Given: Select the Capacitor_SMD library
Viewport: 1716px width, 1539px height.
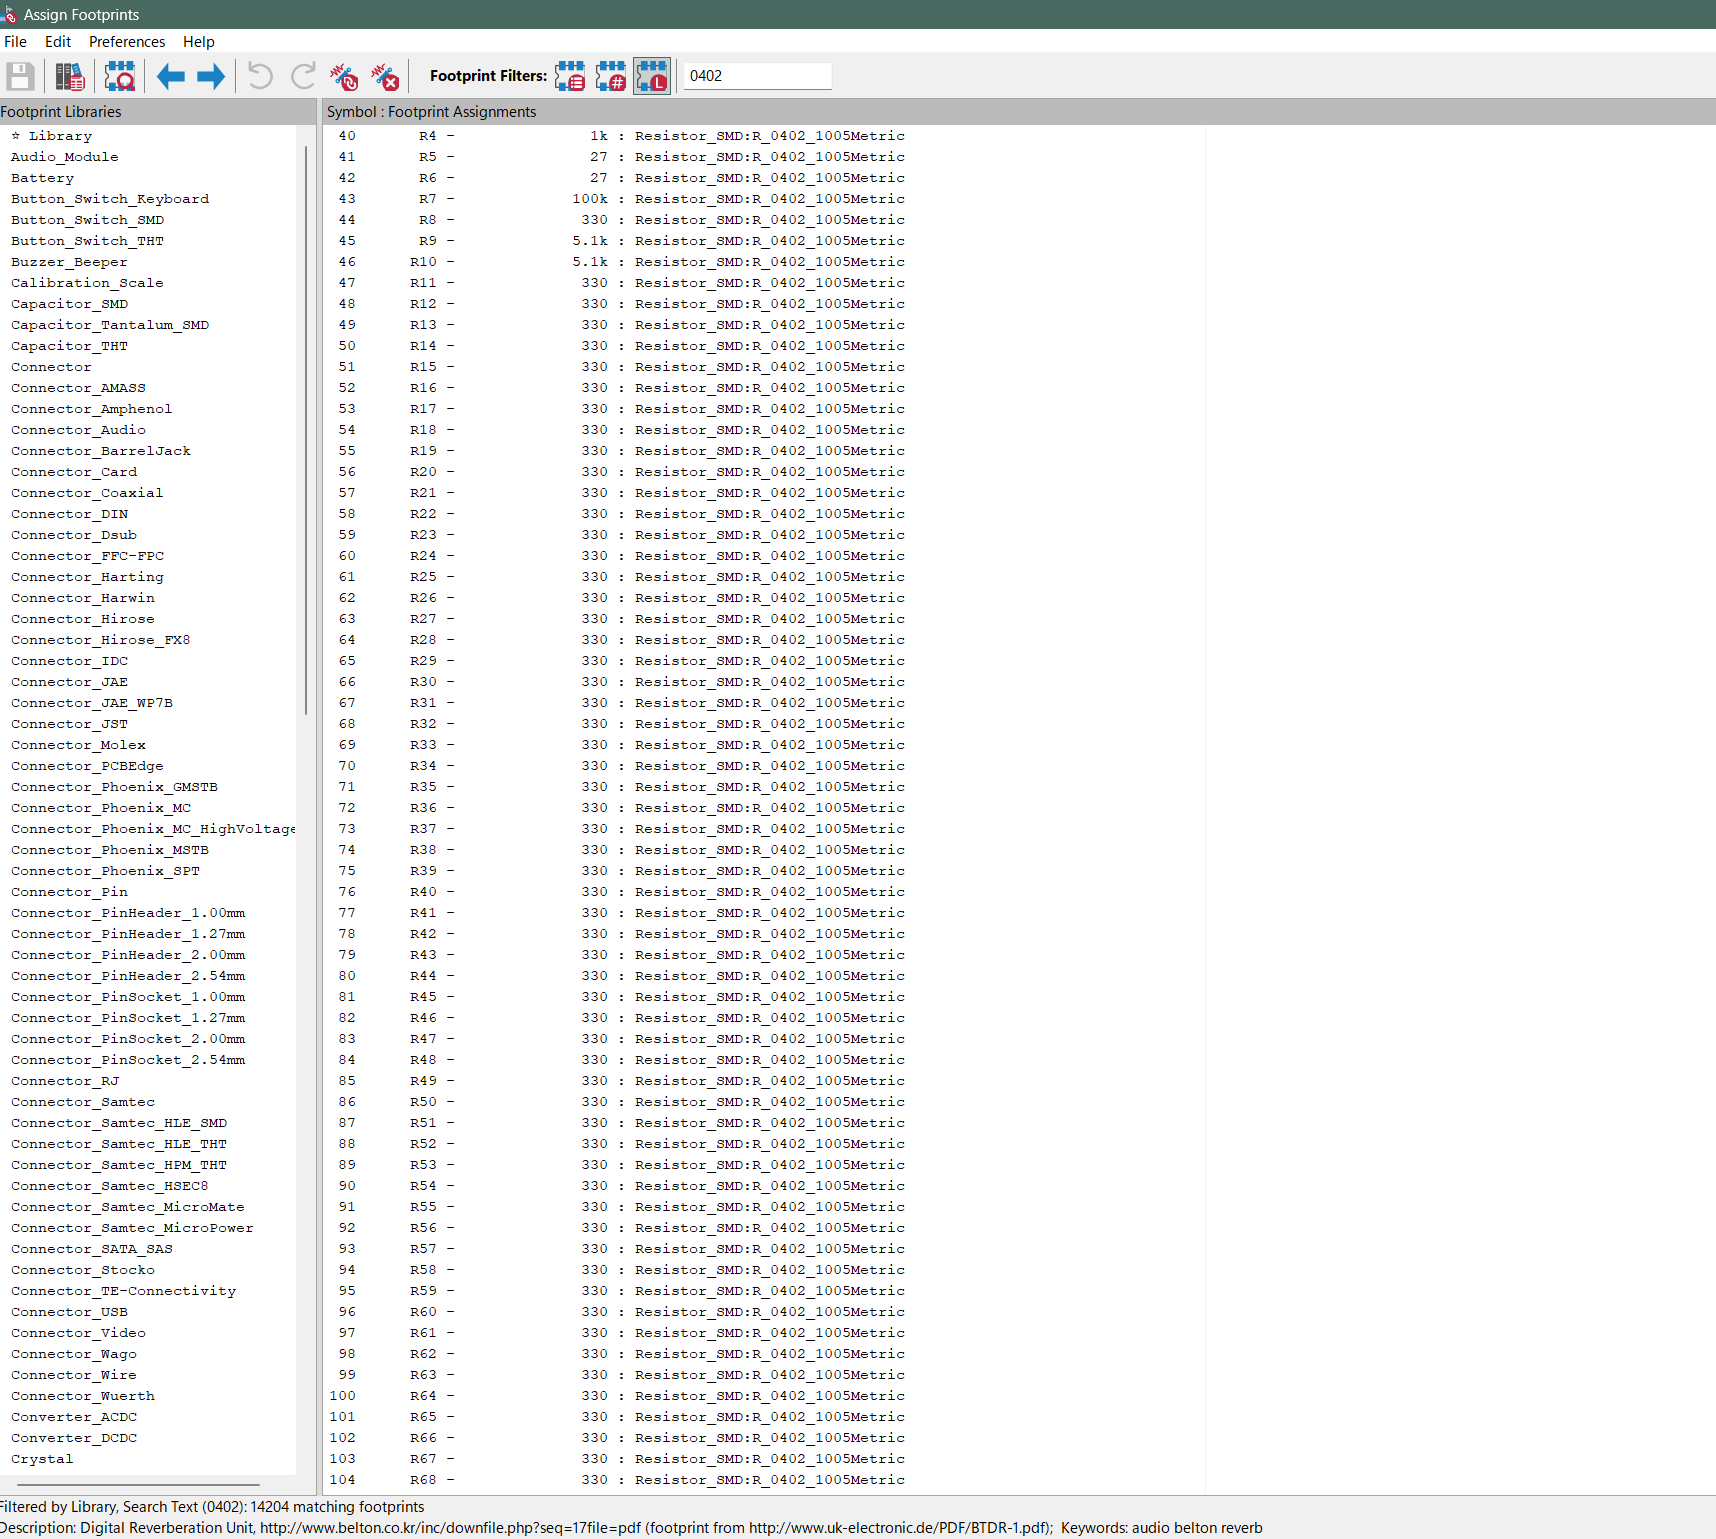Looking at the screenshot, I should pyautogui.click(x=69, y=304).
